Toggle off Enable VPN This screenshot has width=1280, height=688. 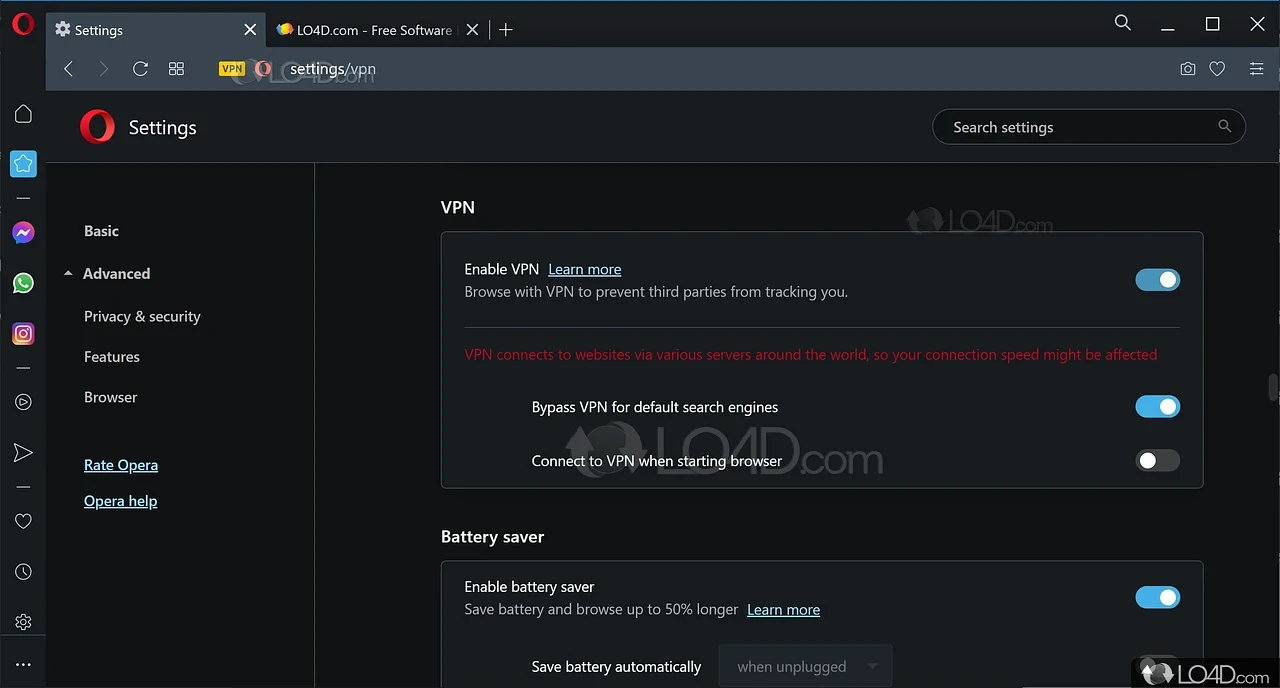1157,279
